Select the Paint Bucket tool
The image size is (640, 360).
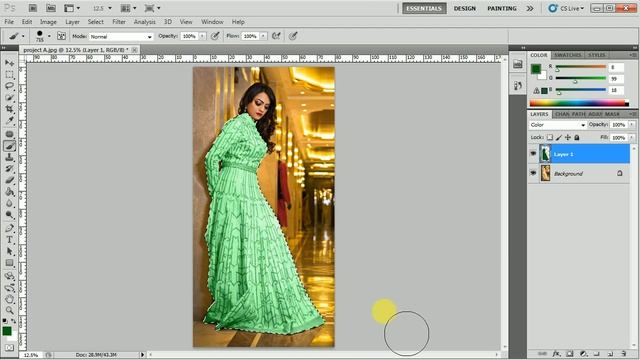pos(9,191)
